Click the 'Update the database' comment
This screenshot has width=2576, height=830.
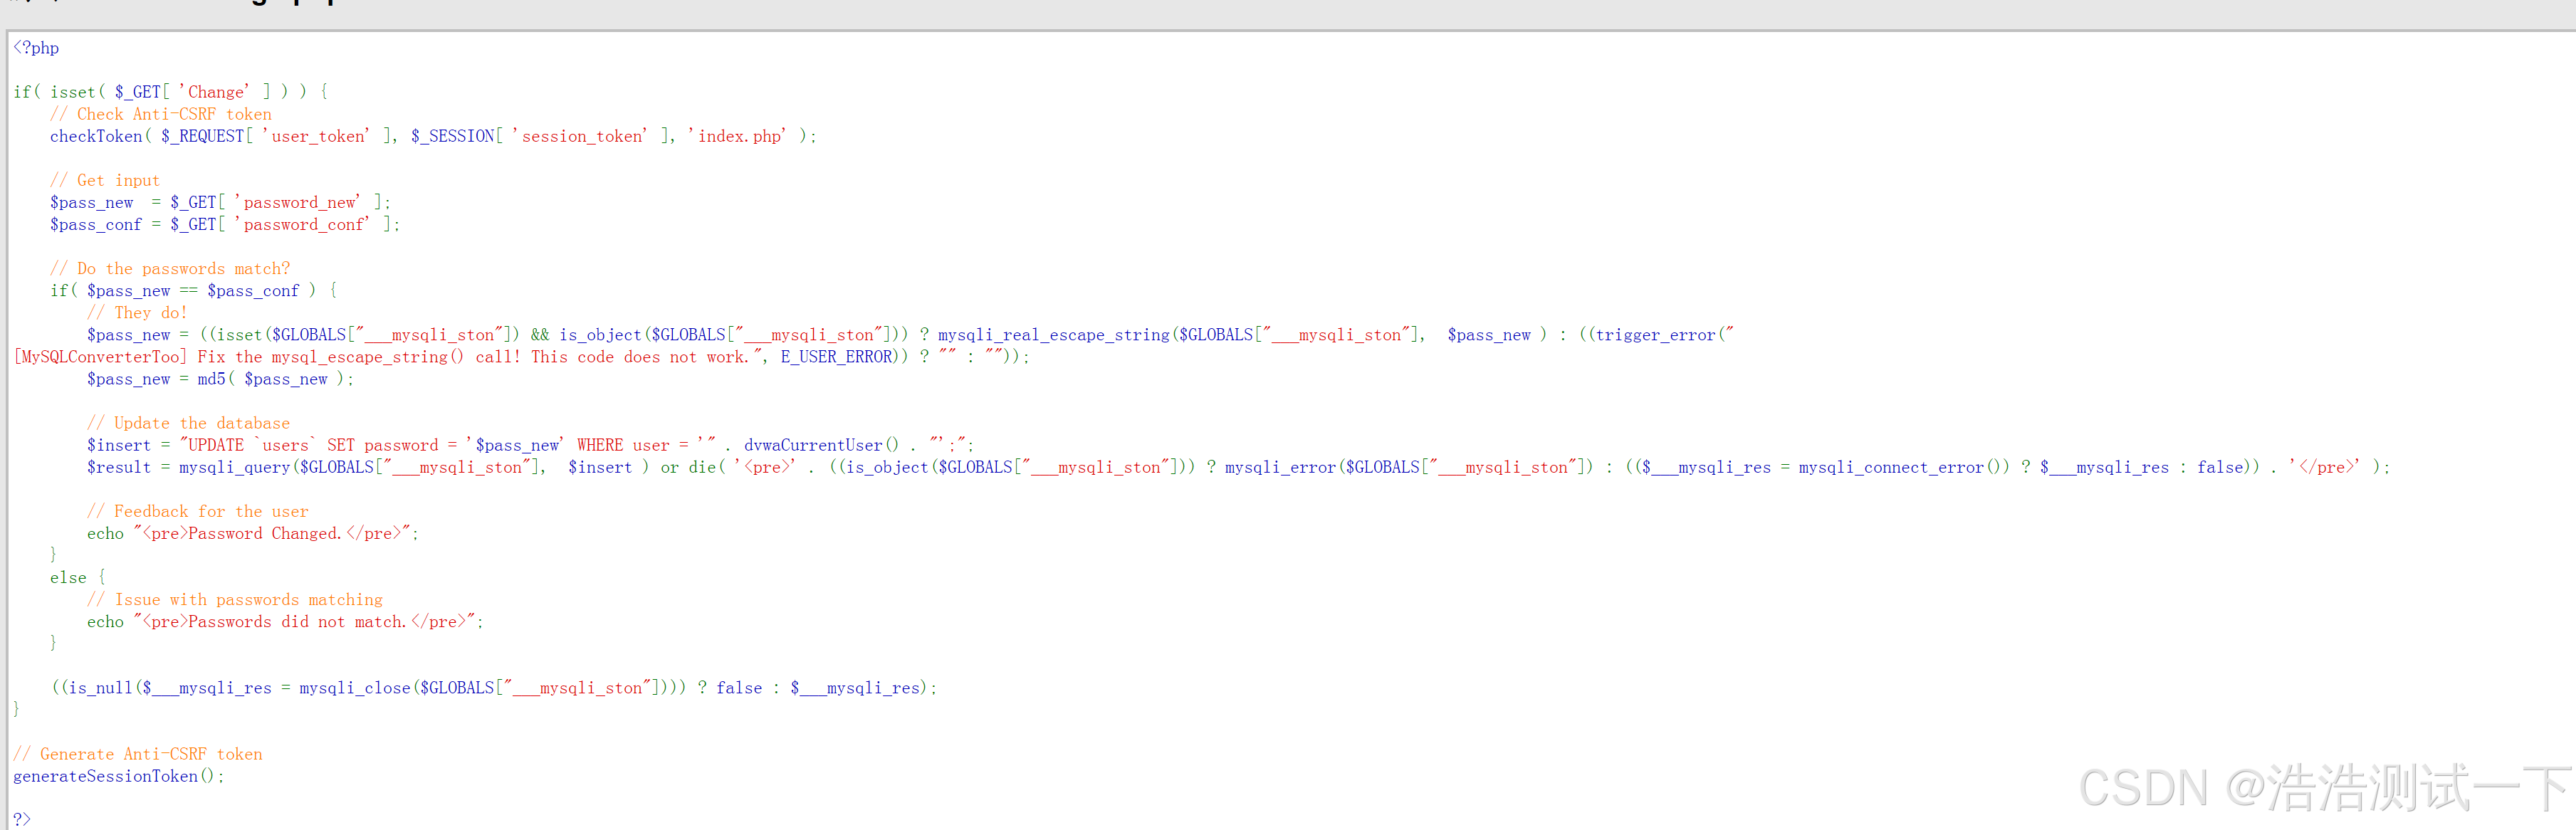click(x=188, y=423)
